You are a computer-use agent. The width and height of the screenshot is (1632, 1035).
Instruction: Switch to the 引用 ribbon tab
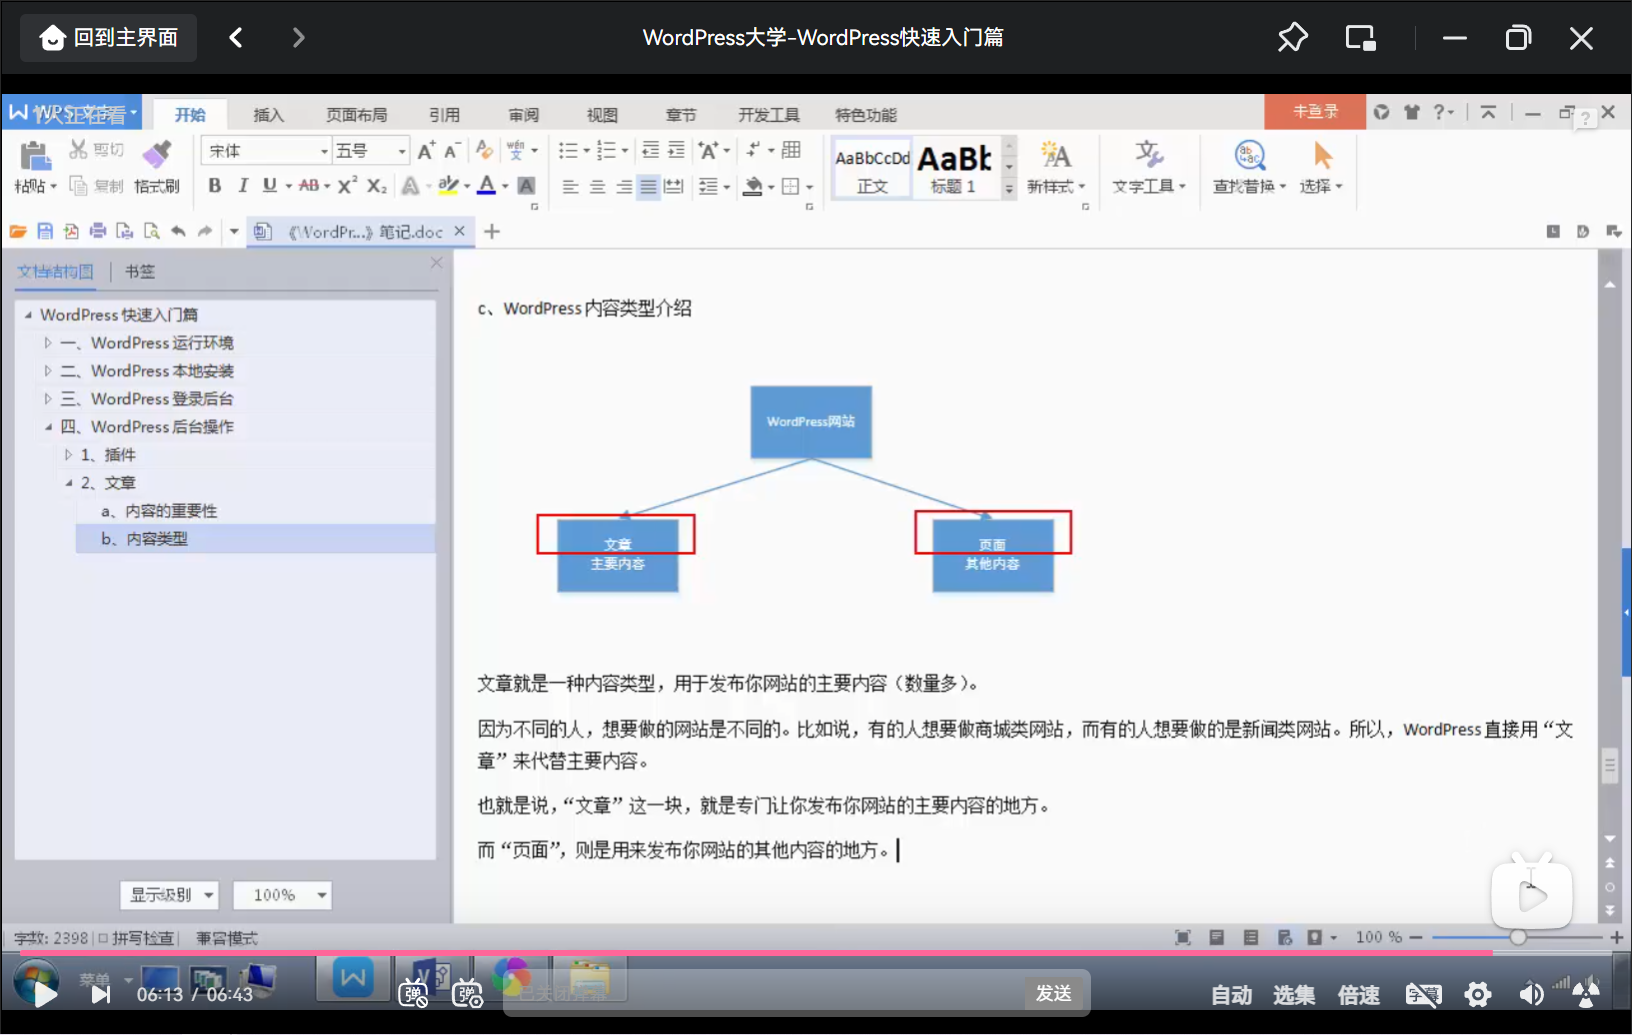(x=444, y=115)
